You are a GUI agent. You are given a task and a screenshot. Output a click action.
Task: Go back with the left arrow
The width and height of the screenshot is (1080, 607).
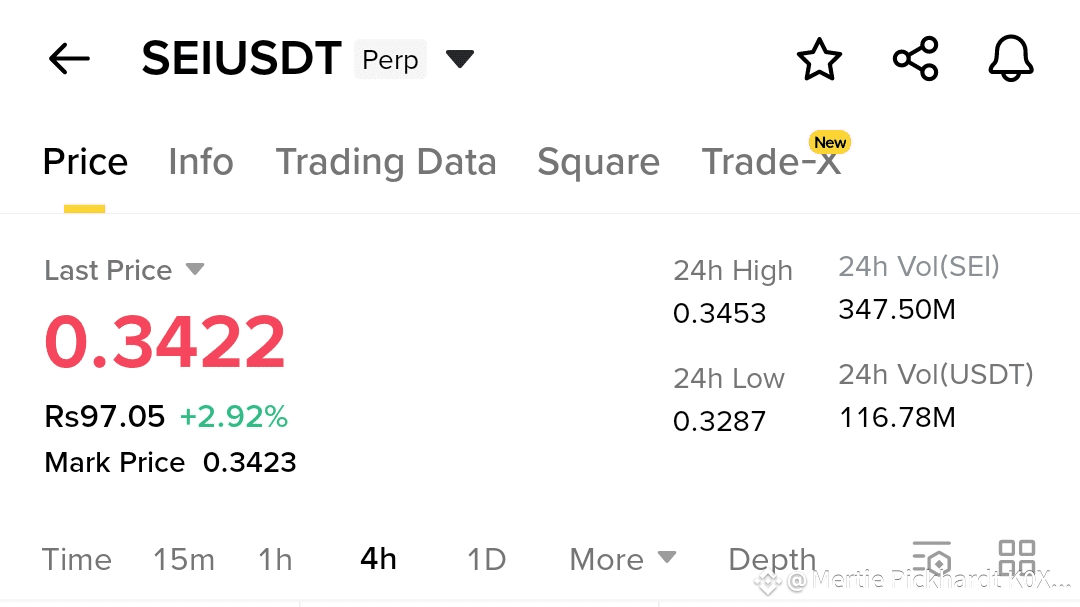69,59
